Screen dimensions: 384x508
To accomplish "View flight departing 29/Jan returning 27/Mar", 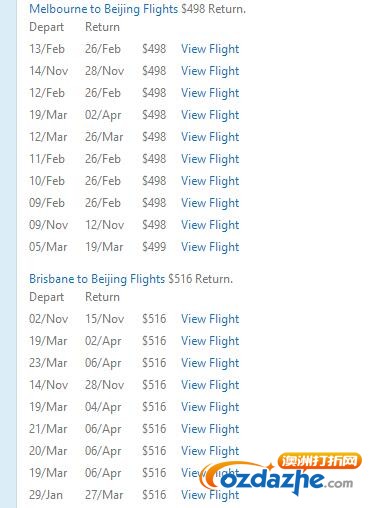I will pyautogui.click(x=210, y=495).
